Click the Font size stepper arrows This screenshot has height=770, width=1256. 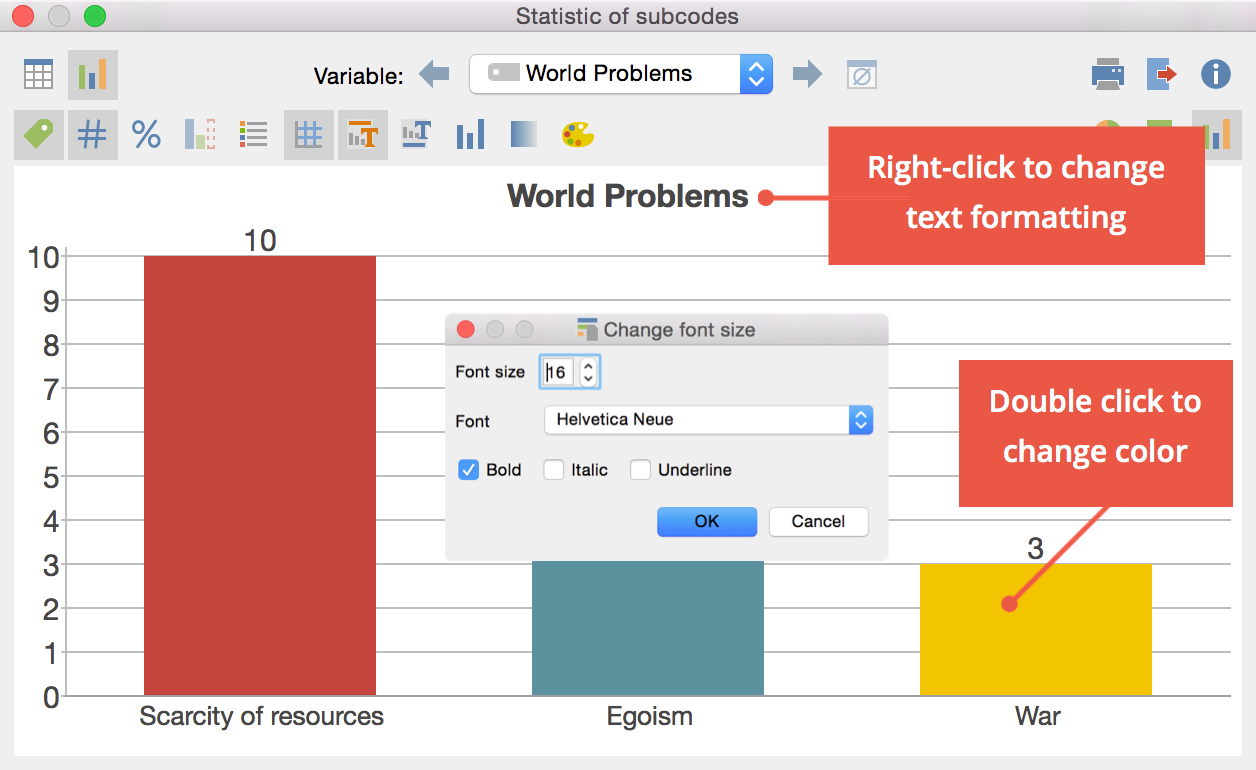588,373
